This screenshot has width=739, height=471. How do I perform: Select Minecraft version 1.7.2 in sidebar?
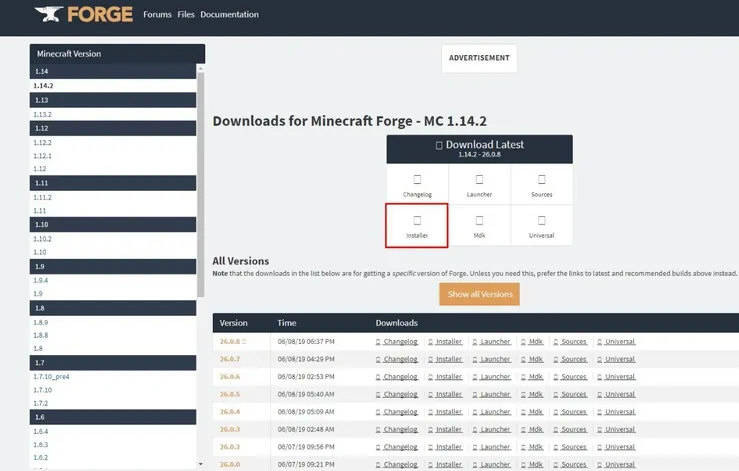point(41,403)
